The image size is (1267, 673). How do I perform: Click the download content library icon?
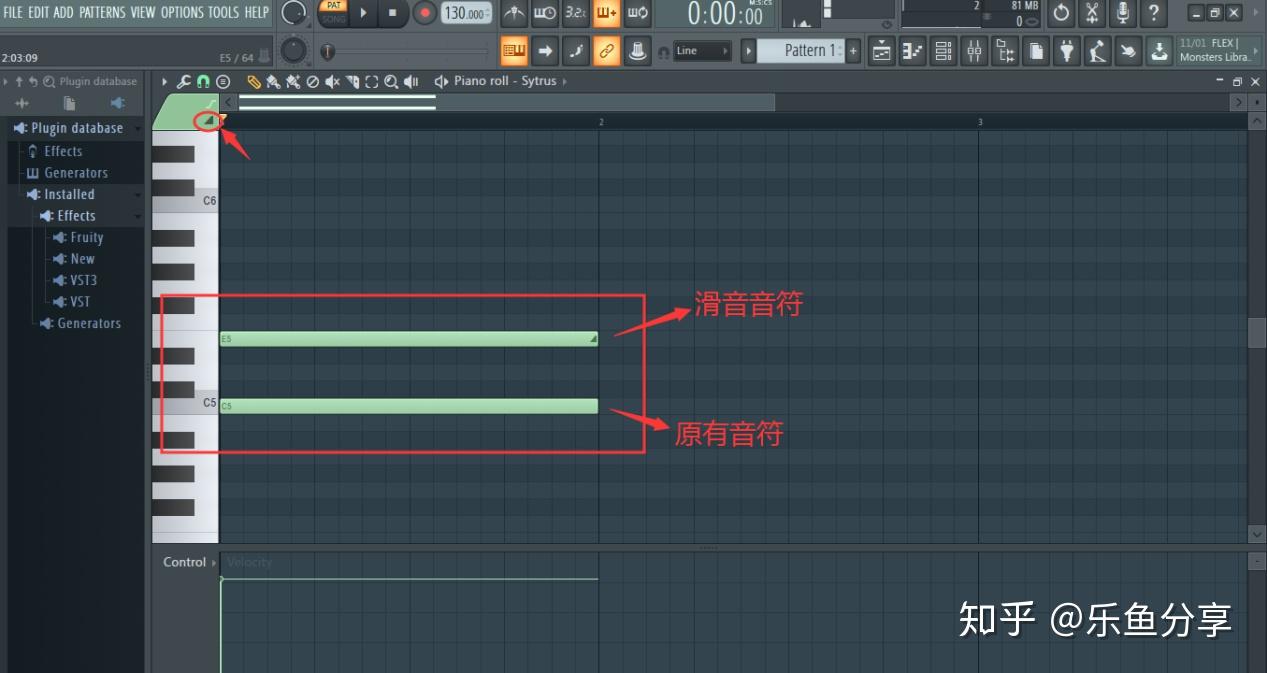(1160, 50)
